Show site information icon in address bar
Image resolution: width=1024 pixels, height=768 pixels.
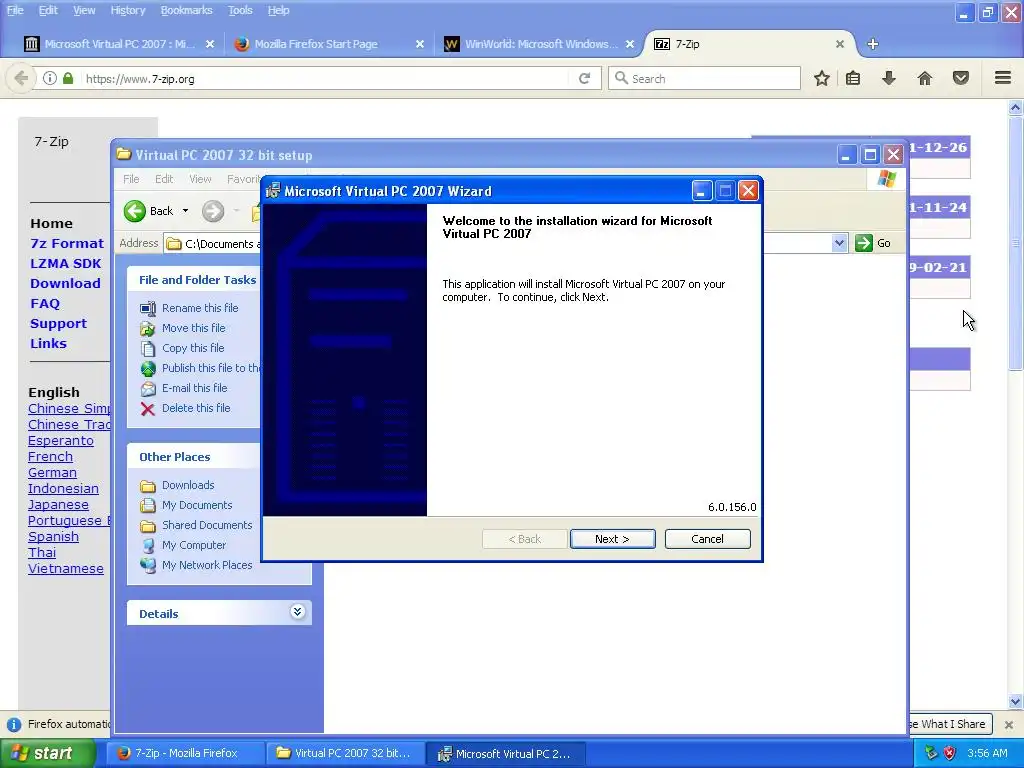50,78
